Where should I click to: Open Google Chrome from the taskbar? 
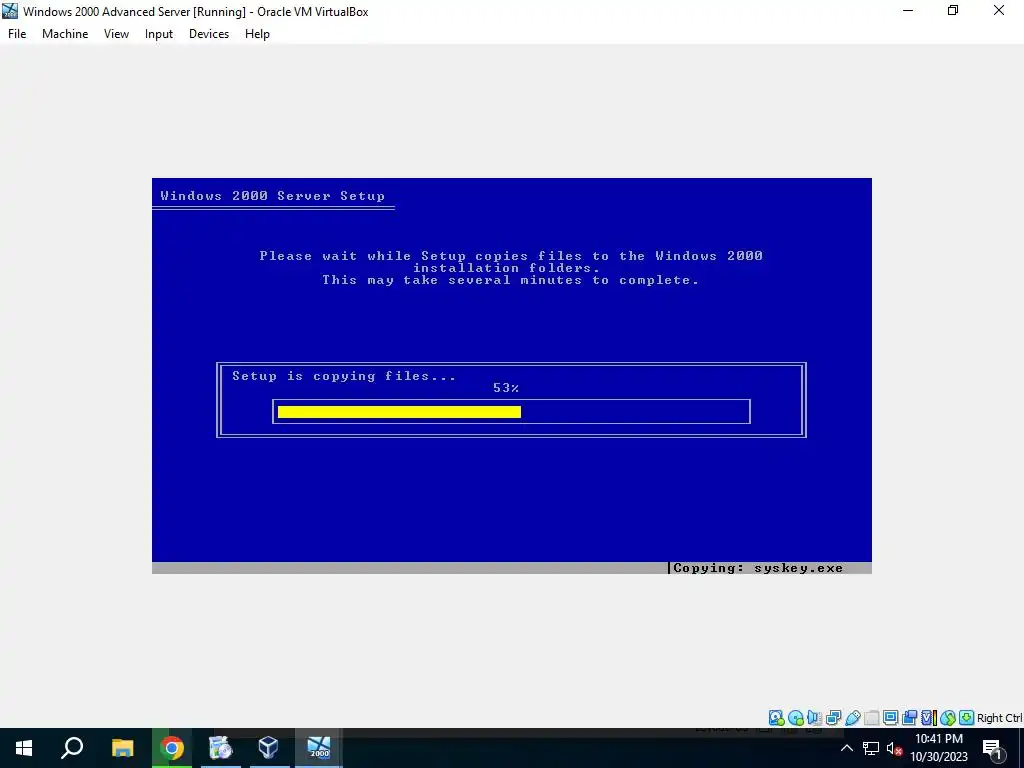click(172, 748)
